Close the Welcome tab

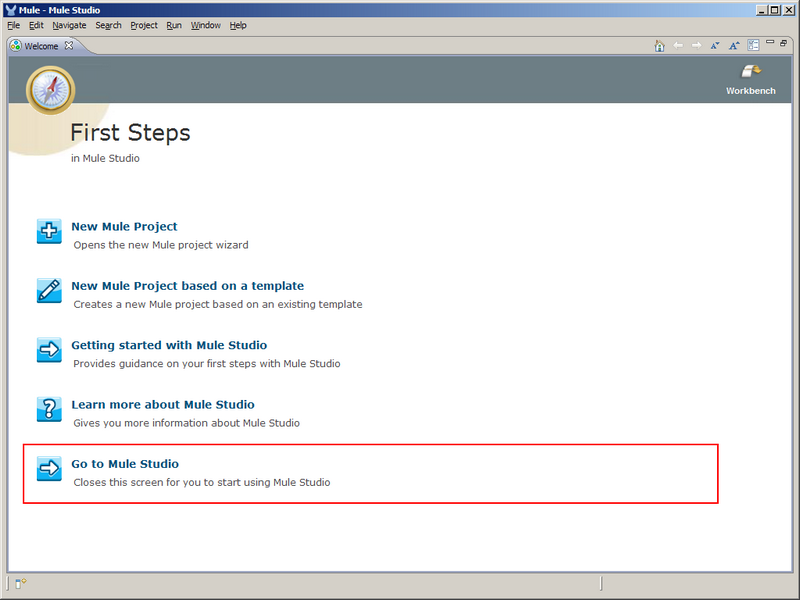point(69,45)
